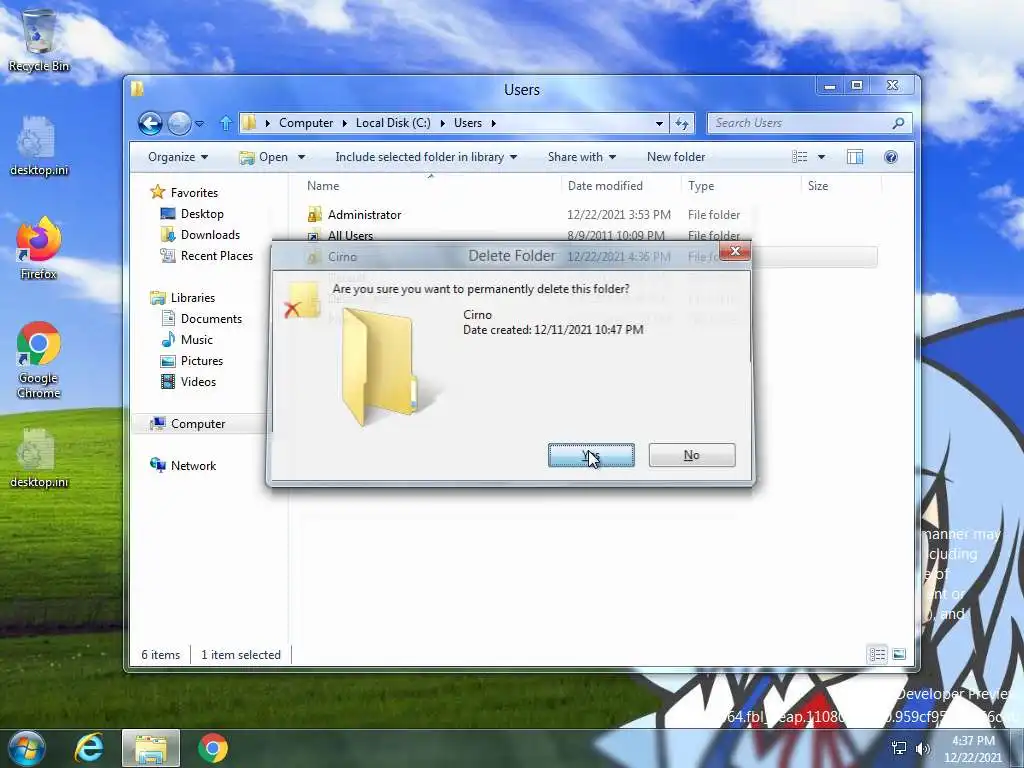
Task: Go back with the Explorer back arrow
Action: (150, 123)
